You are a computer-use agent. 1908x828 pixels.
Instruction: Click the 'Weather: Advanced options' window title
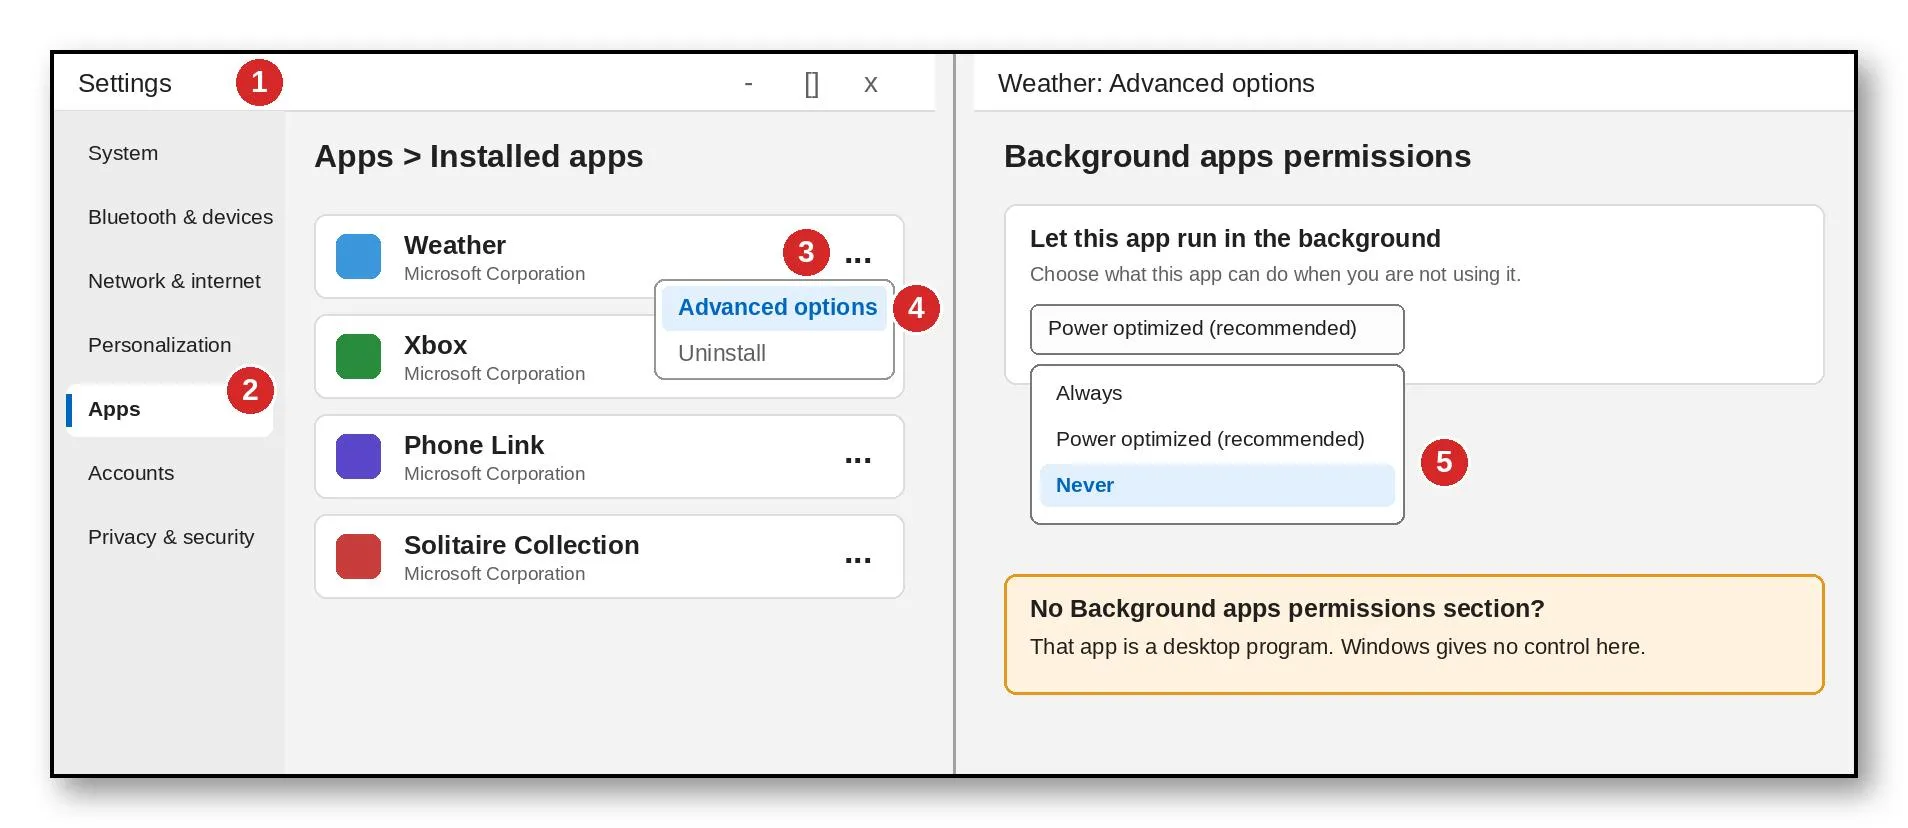point(1156,83)
